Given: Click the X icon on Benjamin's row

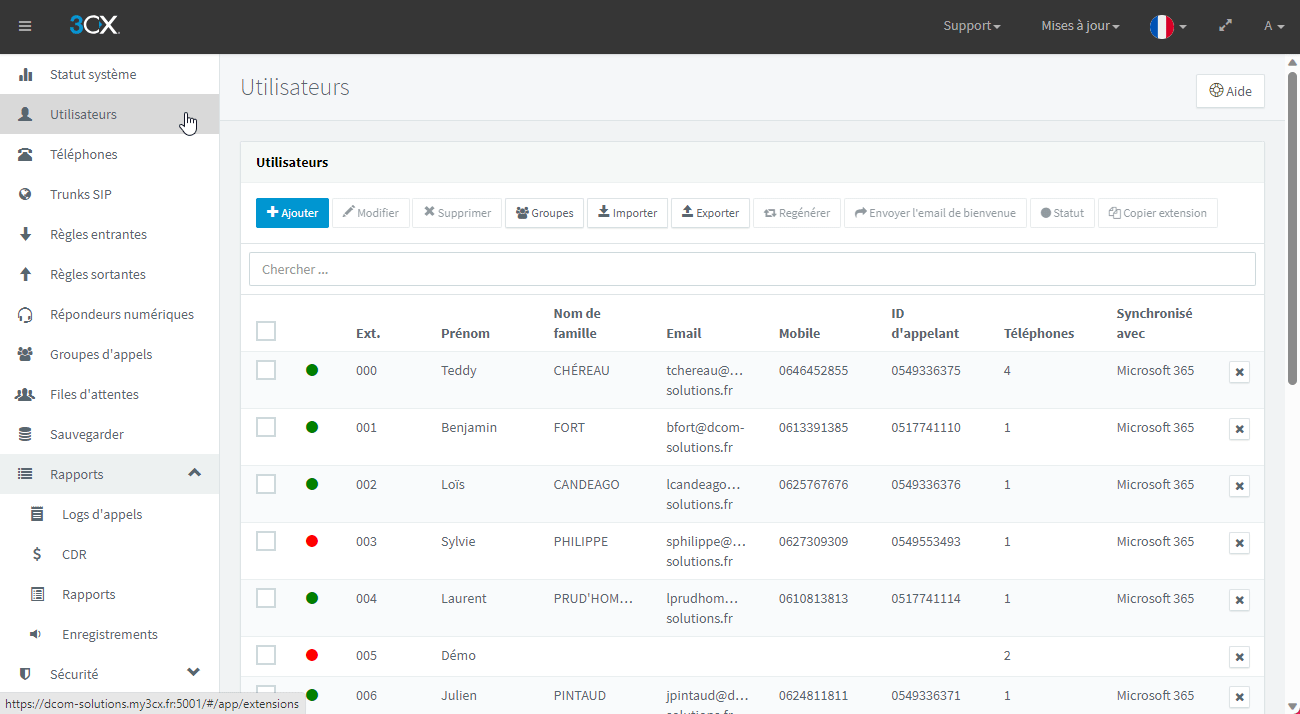Looking at the screenshot, I should [x=1239, y=429].
